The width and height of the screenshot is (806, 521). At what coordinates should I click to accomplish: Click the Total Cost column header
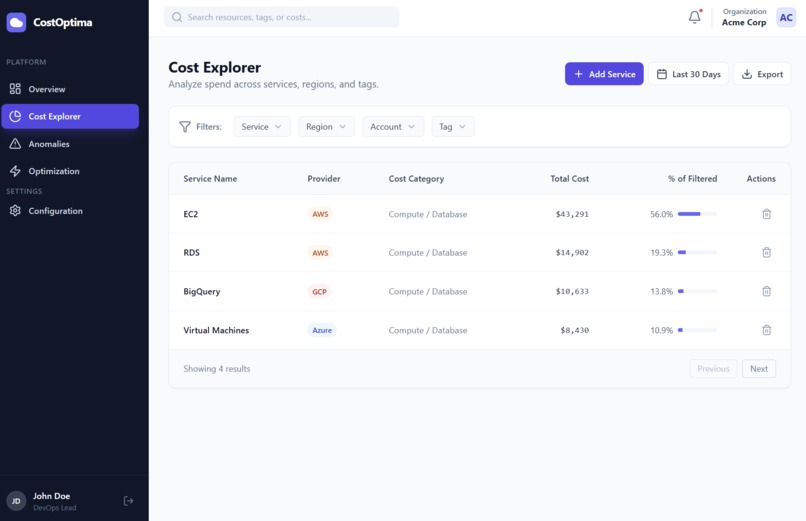click(570, 178)
